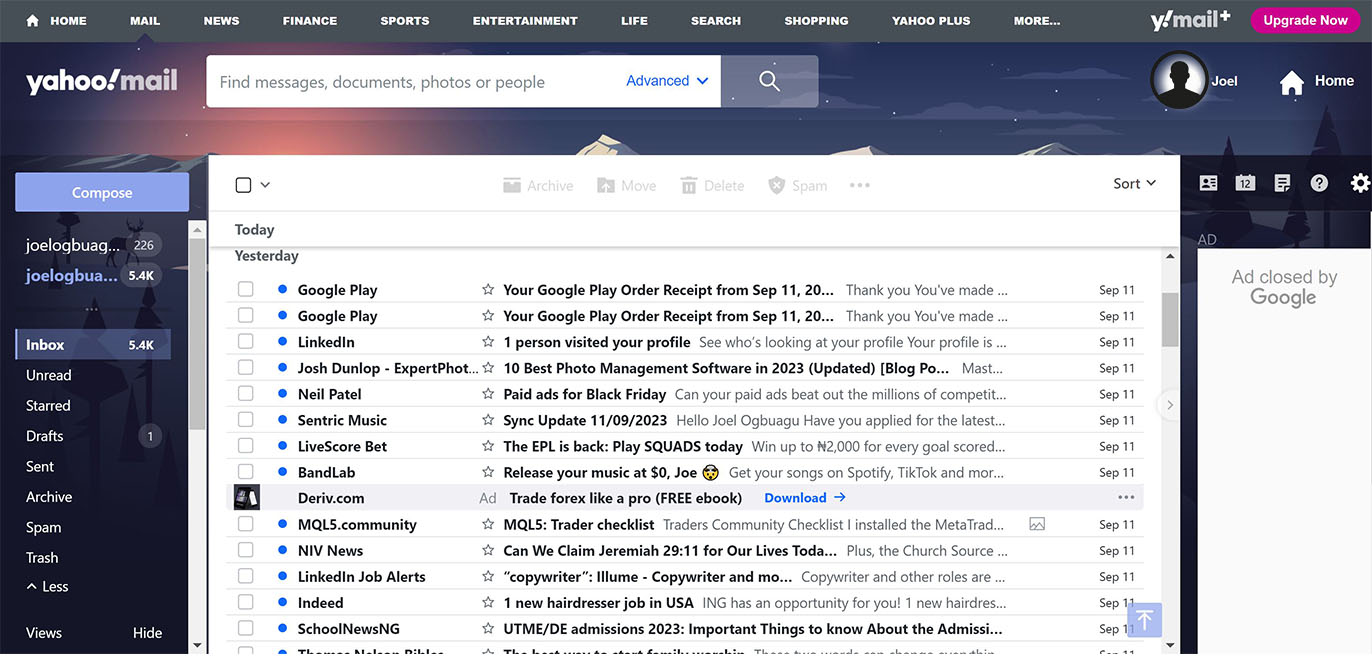Open the Advanced search dropdown
This screenshot has height=672, width=1372.
(667, 81)
